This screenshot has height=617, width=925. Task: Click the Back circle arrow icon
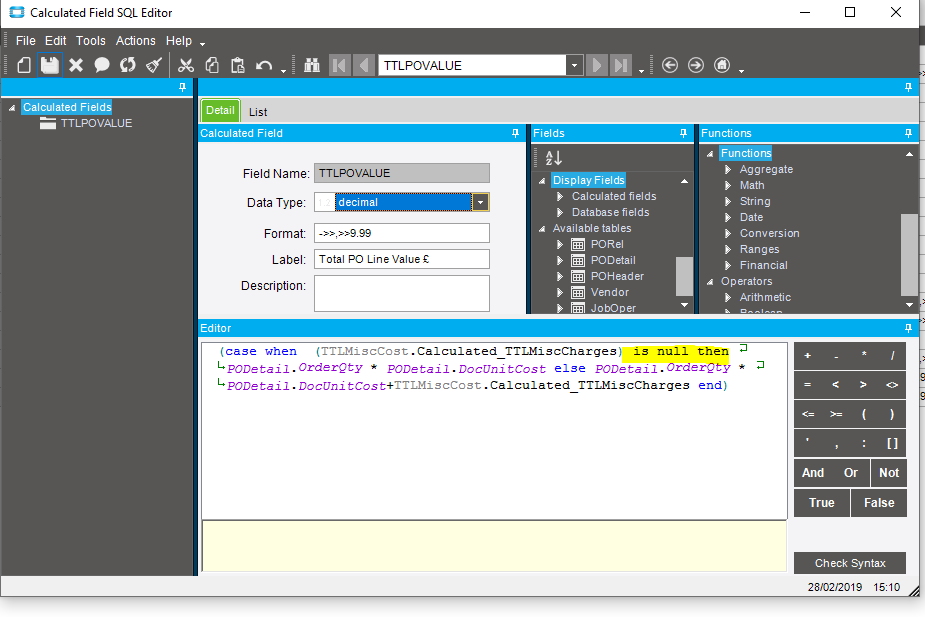click(670, 65)
